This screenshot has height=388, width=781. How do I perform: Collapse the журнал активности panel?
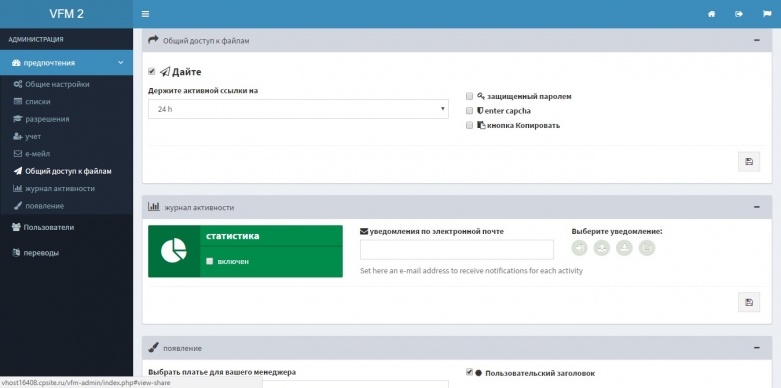click(x=757, y=207)
